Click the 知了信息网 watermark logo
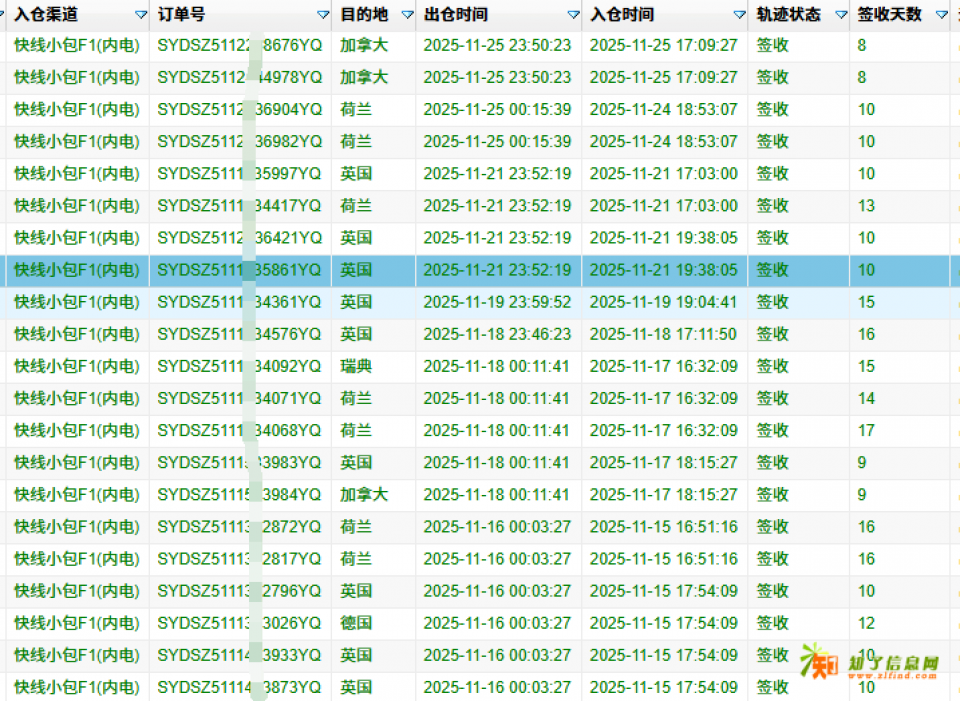The image size is (960, 701). tap(870, 664)
